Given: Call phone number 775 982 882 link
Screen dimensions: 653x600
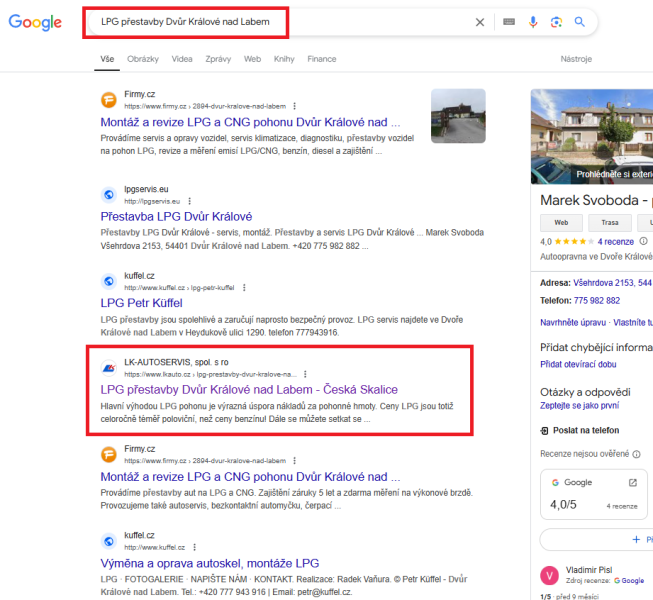Looking at the screenshot, I should point(597,301).
